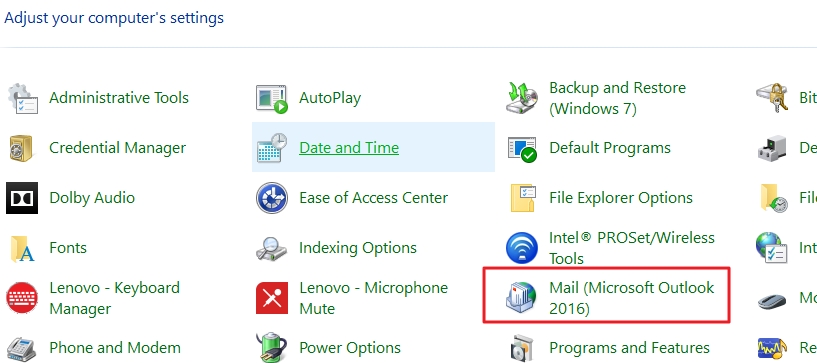
Task: Open the Ease of Access Center link
Action: click(374, 198)
